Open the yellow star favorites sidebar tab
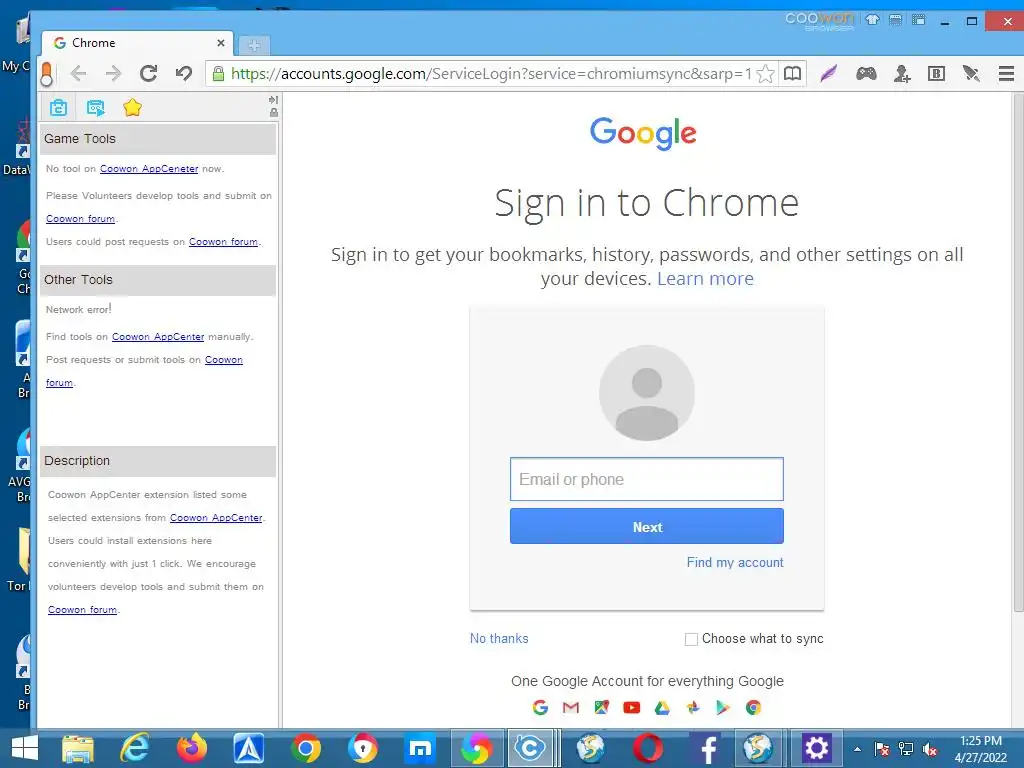Image resolution: width=1024 pixels, height=768 pixels. 133,107
